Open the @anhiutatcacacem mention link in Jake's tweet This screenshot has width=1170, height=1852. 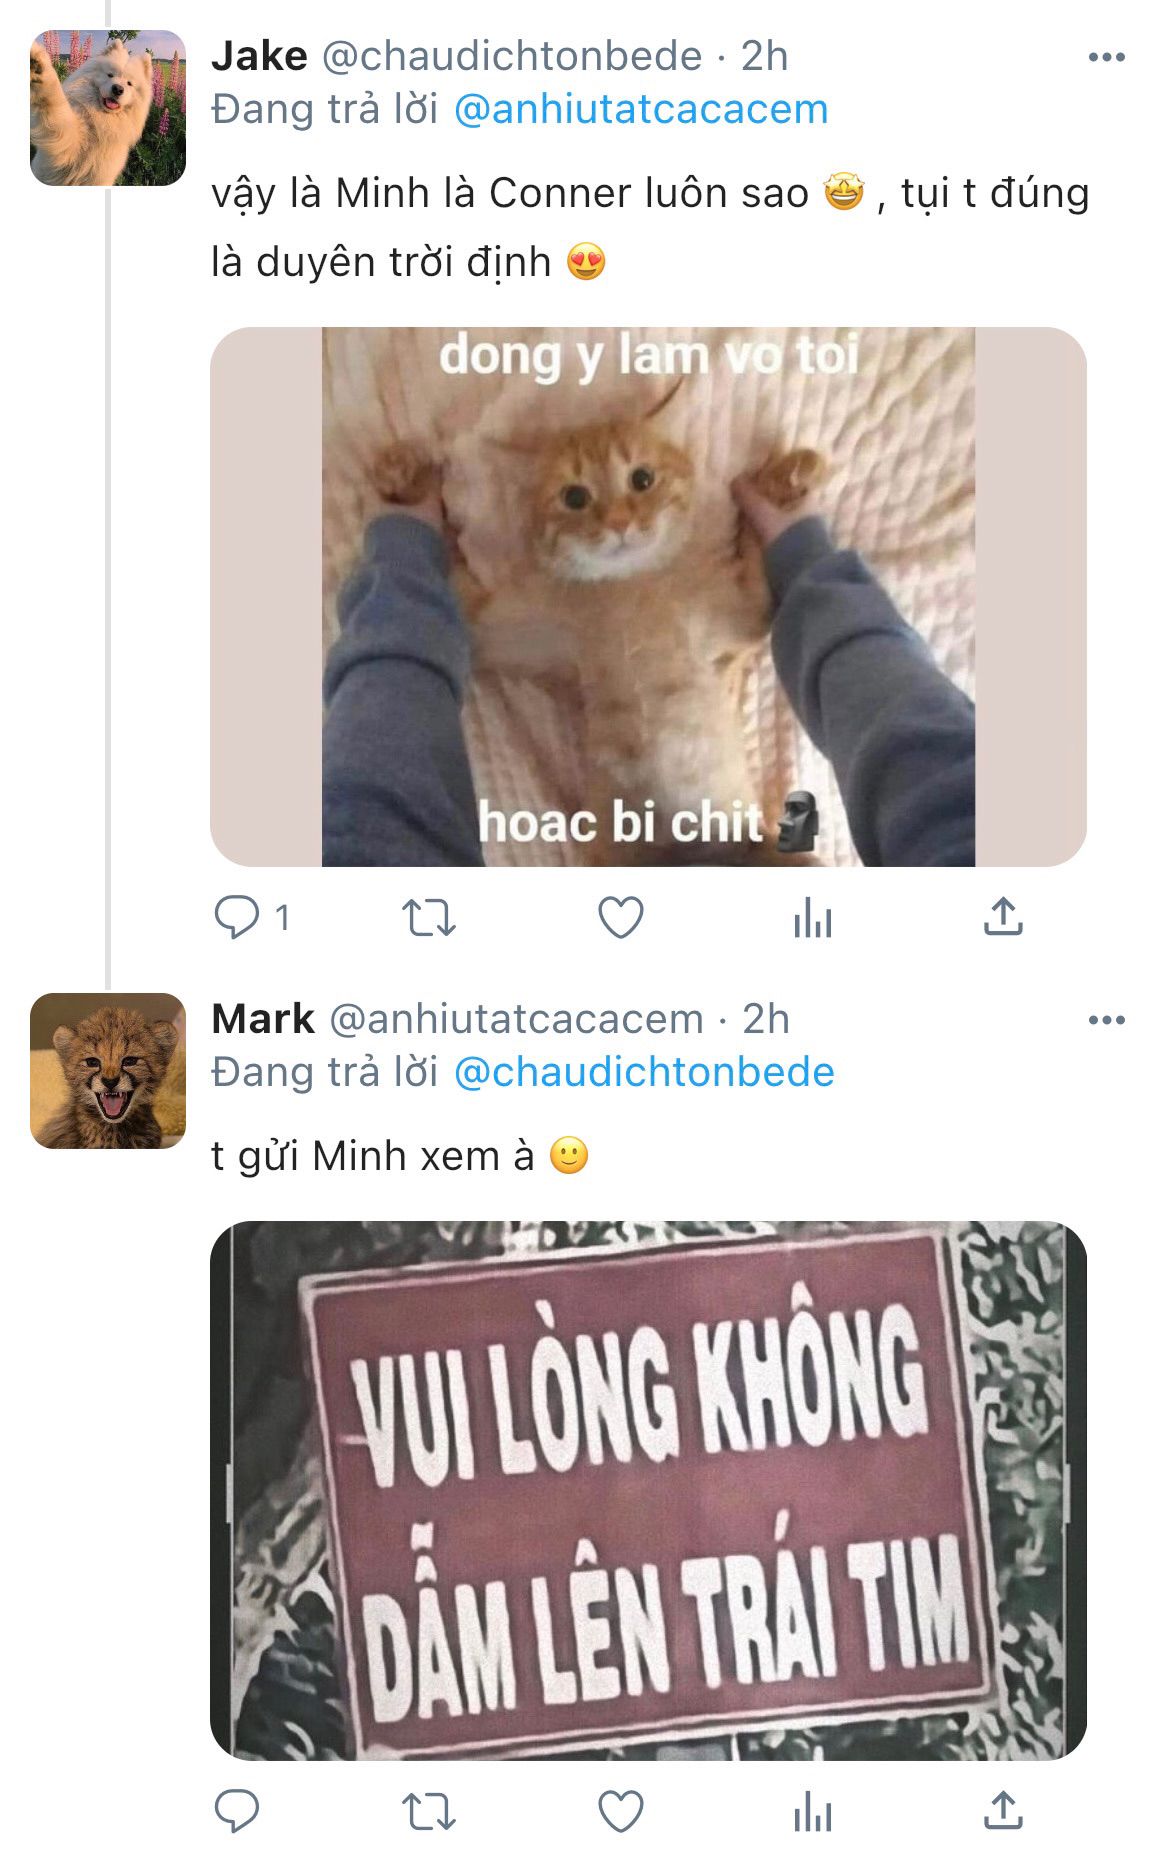pyautogui.click(x=641, y=109)
